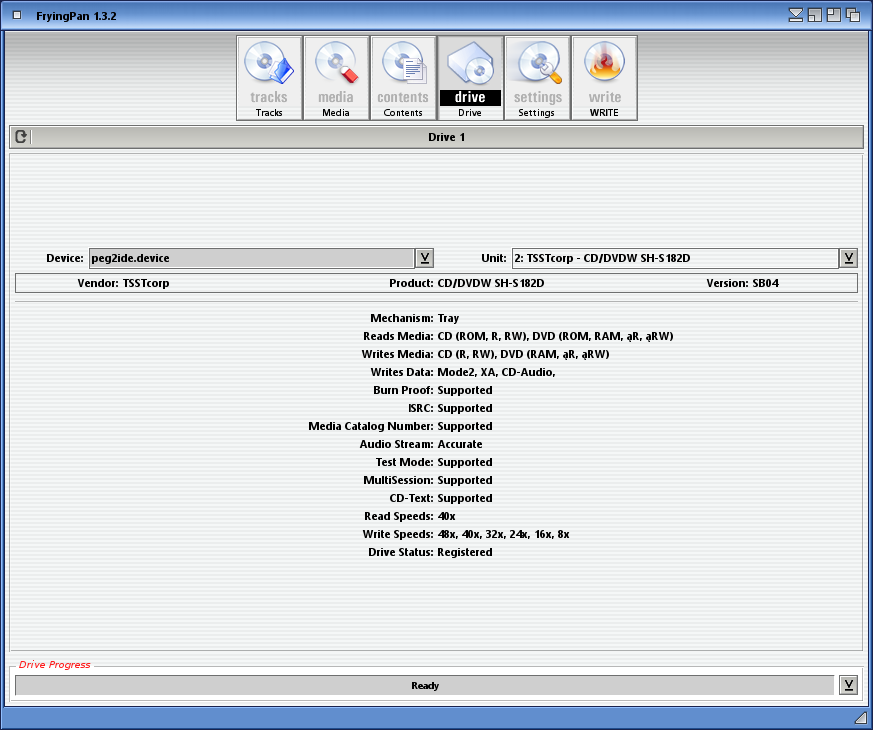
Task: Click the resize gadget in the bottom corner
Action: 860,718
